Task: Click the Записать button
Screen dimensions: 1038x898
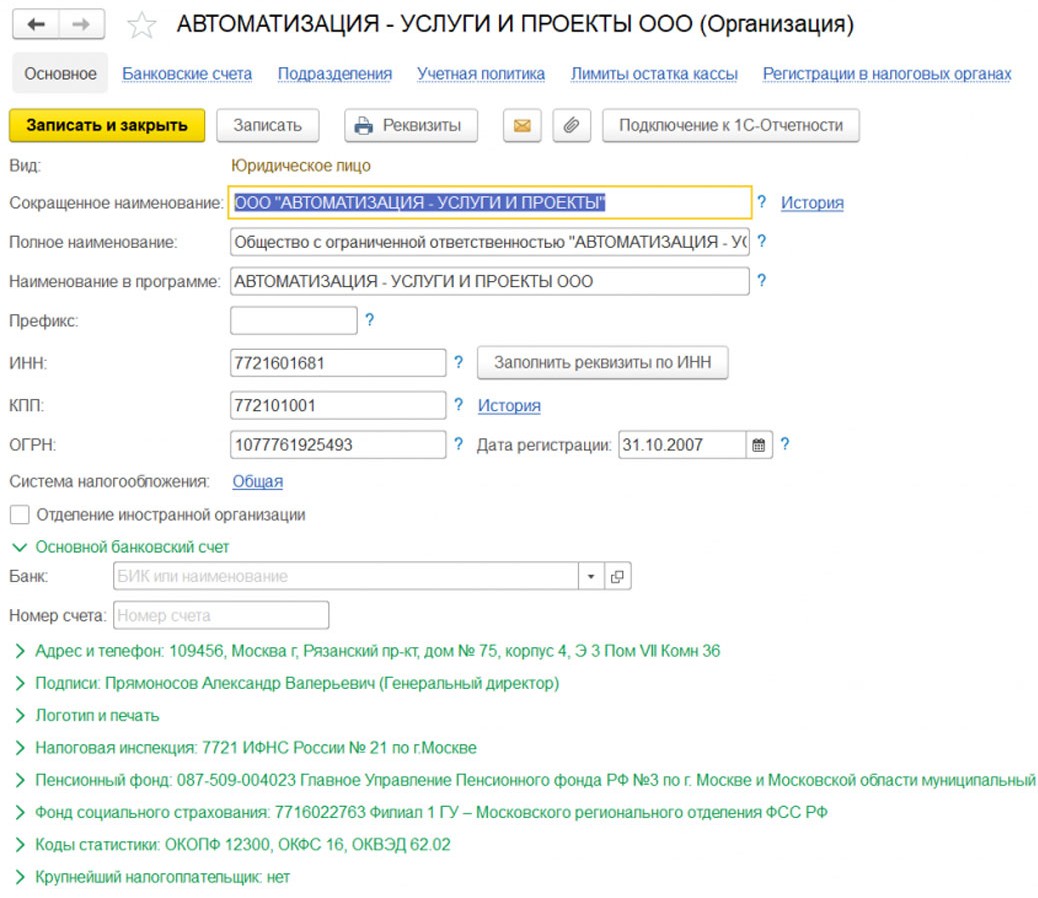Action: pyautogui.click(x=267, y=125)
